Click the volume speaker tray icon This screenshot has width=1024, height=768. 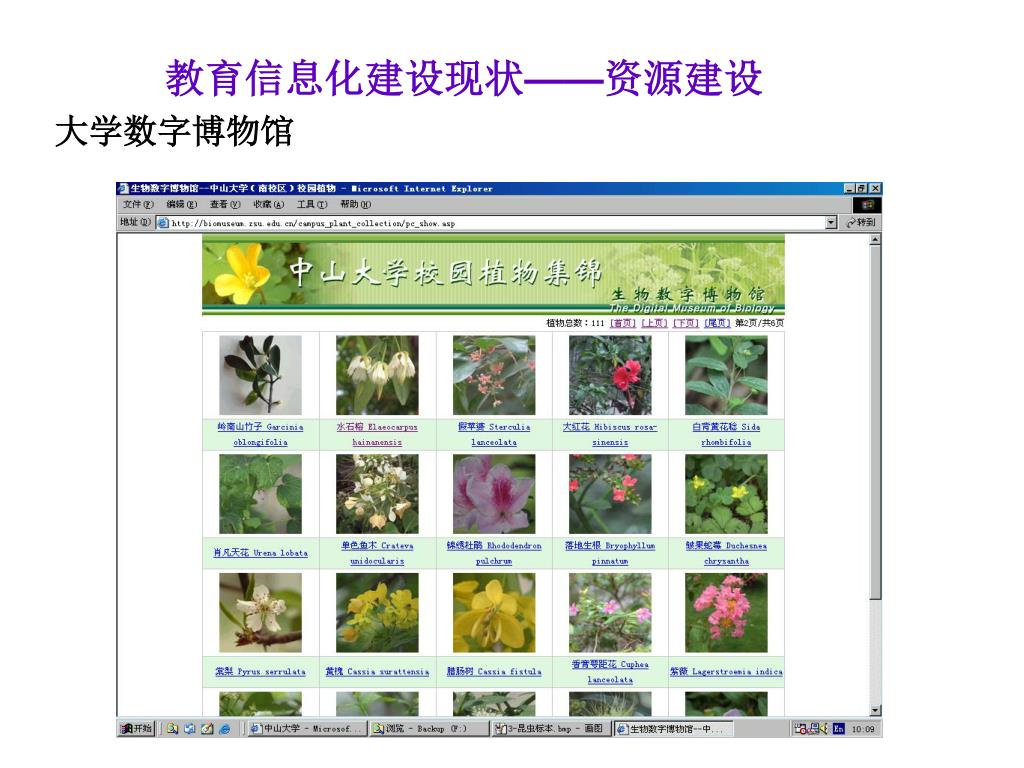point(824,728)
